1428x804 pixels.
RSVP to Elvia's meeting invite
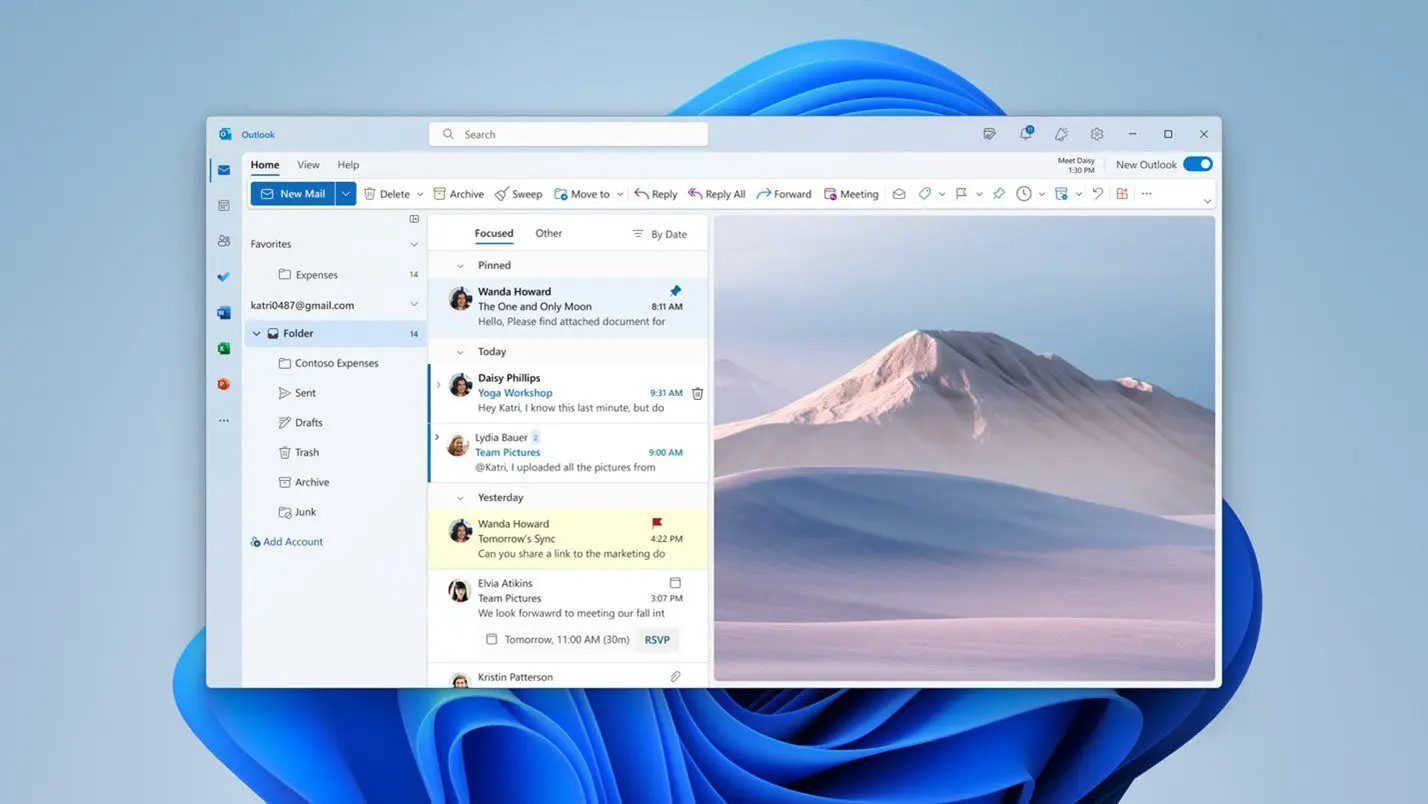click(x=656, y=639)
